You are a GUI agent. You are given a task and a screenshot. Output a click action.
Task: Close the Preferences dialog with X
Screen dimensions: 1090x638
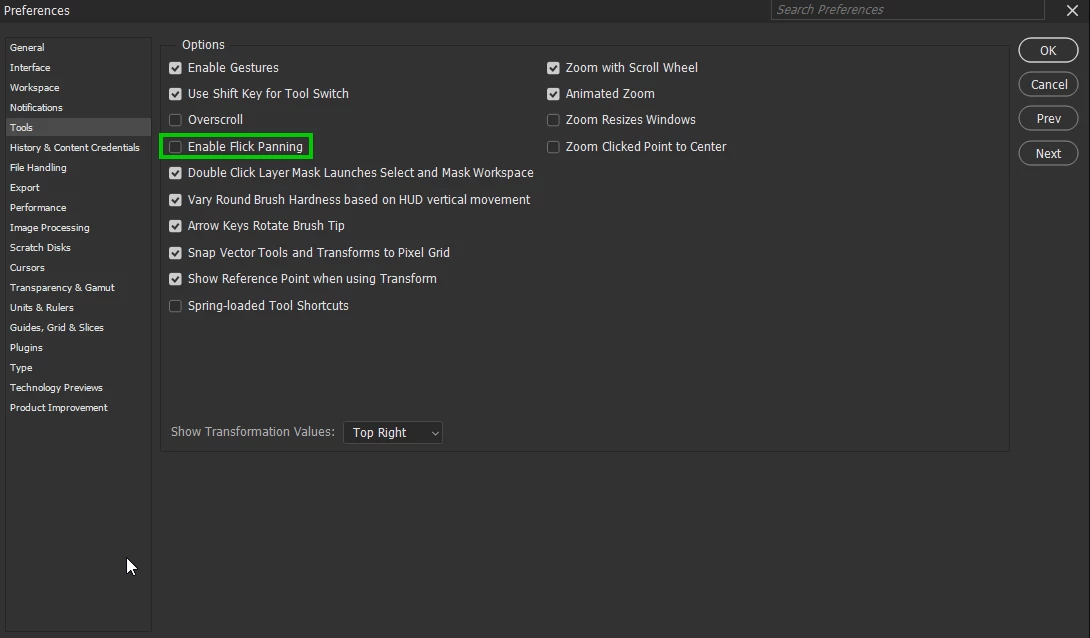(x=1072, y=10)
